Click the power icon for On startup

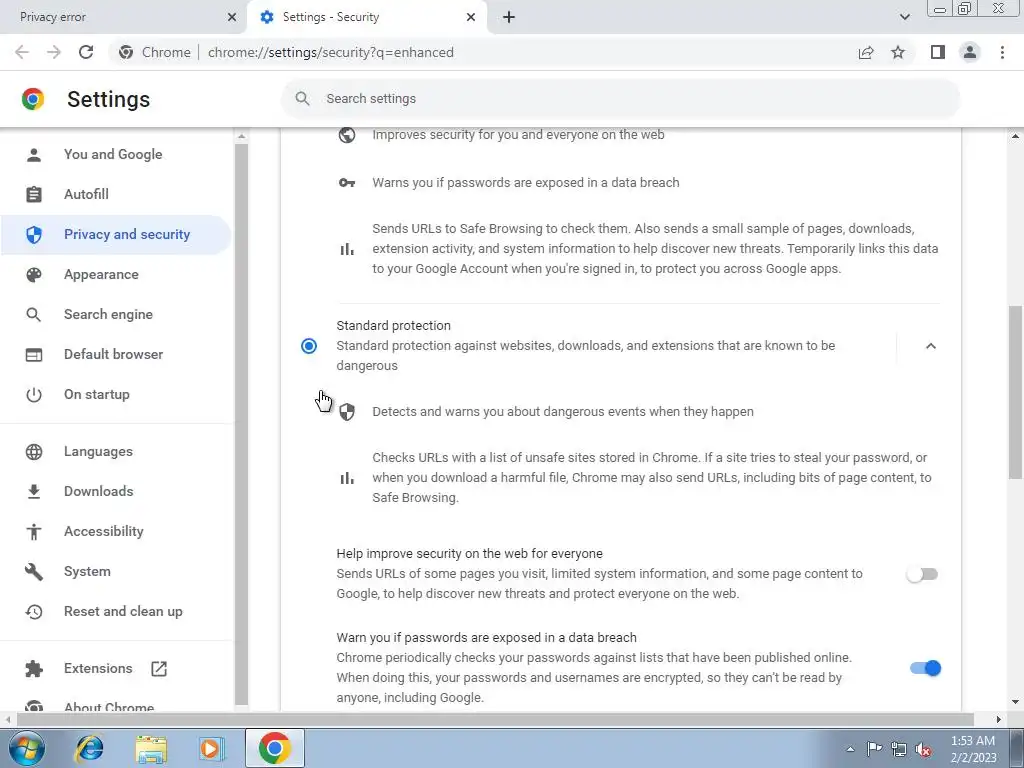pyautogui.click(x=33, y=394)
